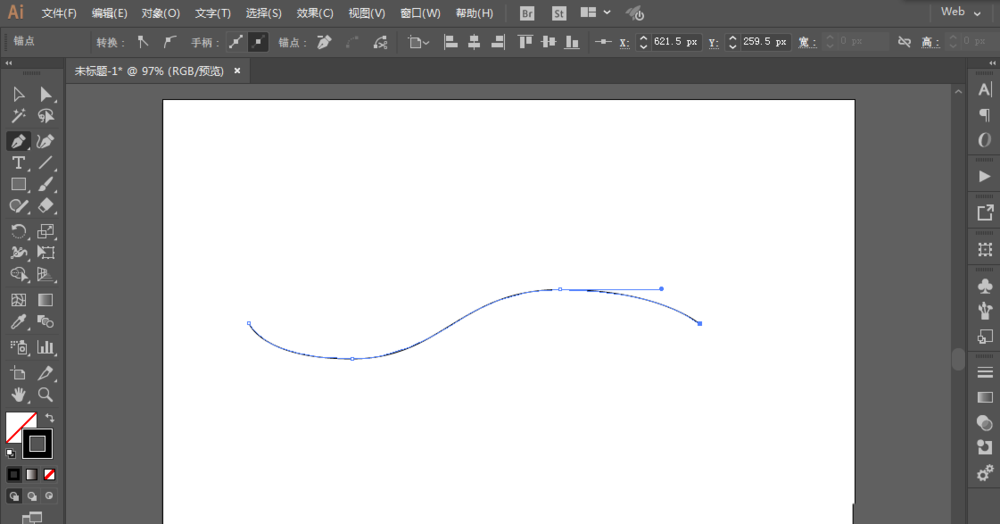Viewport: 1000px width, 524px height.
Task: Select the Direct Selection white arrow tool
Action: (45, 94)
